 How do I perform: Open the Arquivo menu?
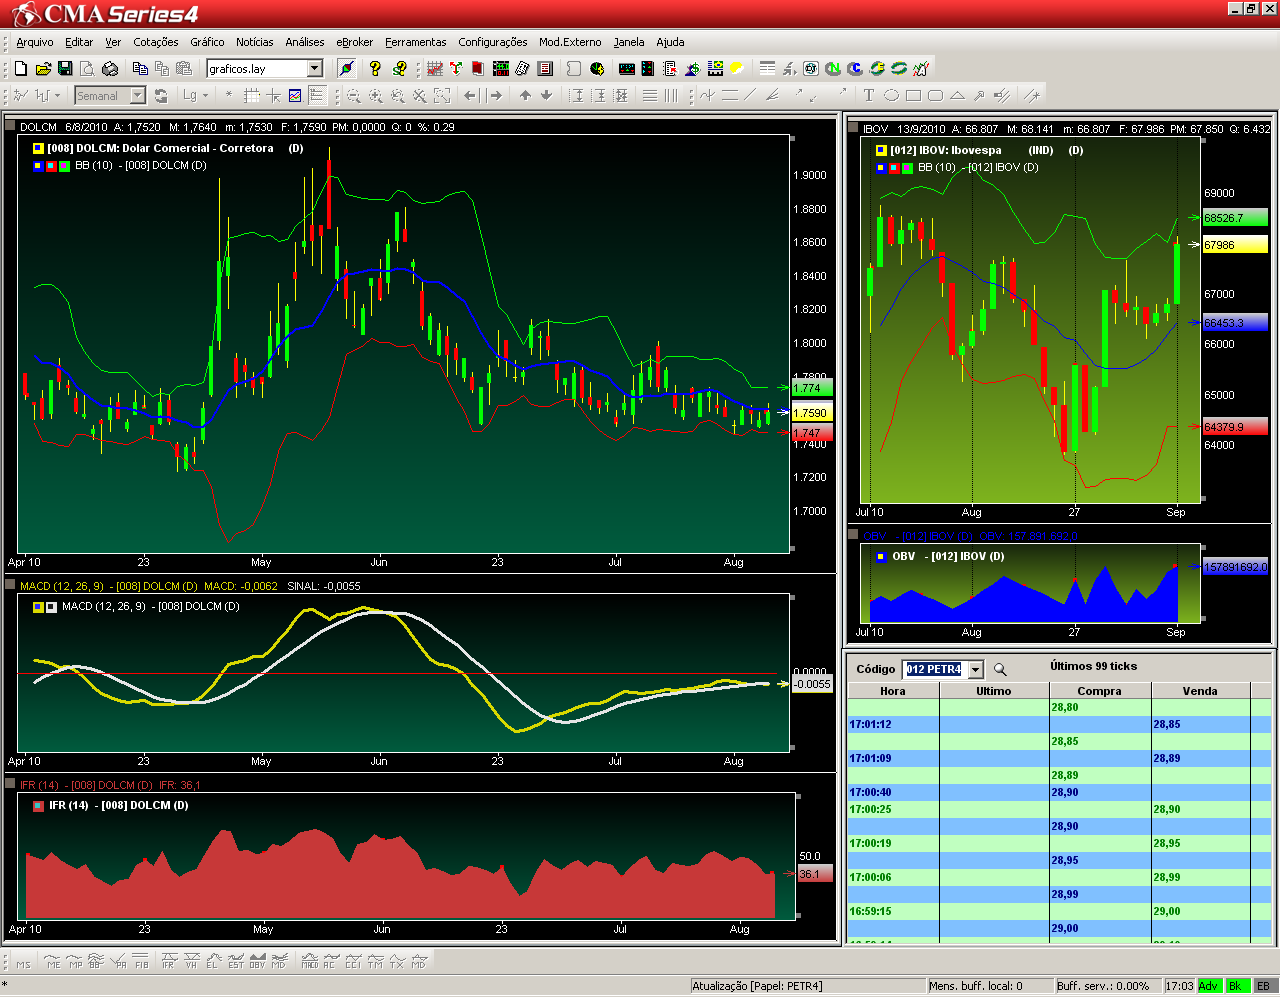35,42
